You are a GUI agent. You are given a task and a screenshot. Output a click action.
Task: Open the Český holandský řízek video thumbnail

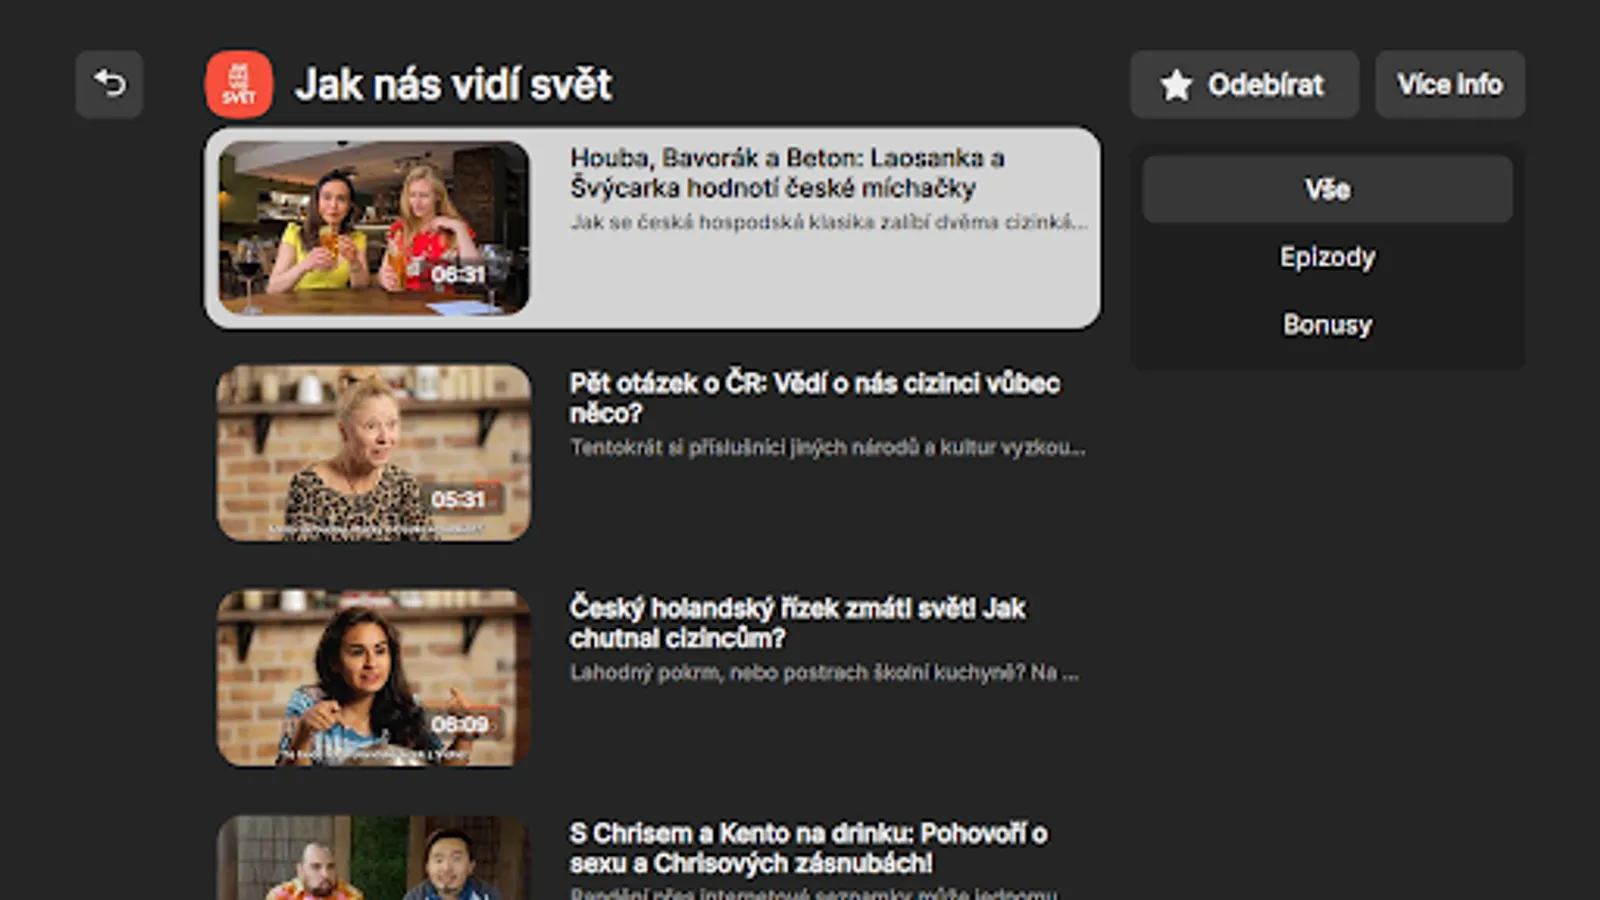(374, 678)
